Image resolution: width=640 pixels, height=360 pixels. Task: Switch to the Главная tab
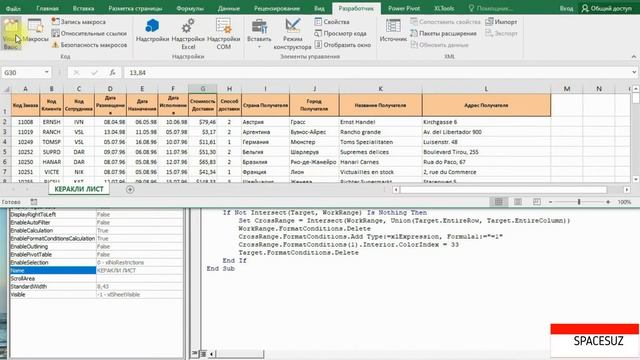(47, 8)
